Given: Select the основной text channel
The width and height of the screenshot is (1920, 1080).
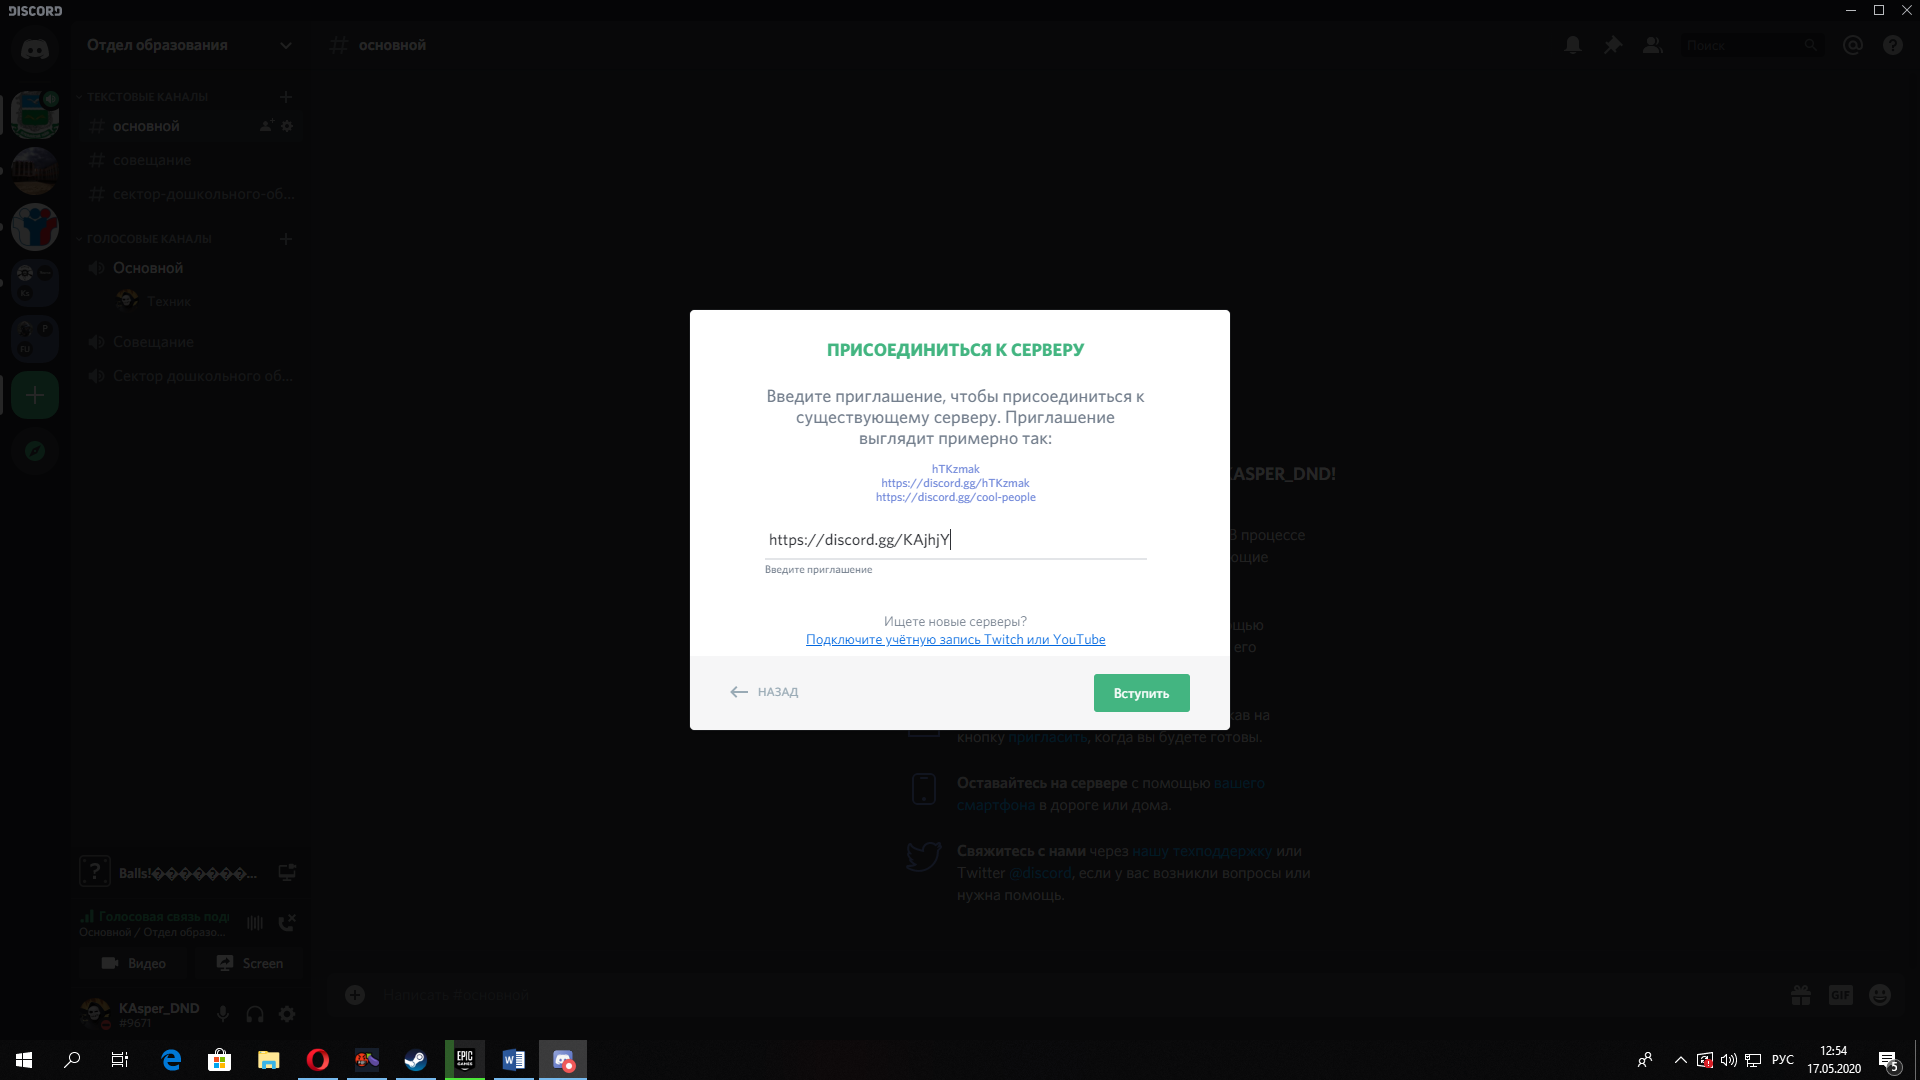Looking at the screenshot, I should [x=188, y=126].
